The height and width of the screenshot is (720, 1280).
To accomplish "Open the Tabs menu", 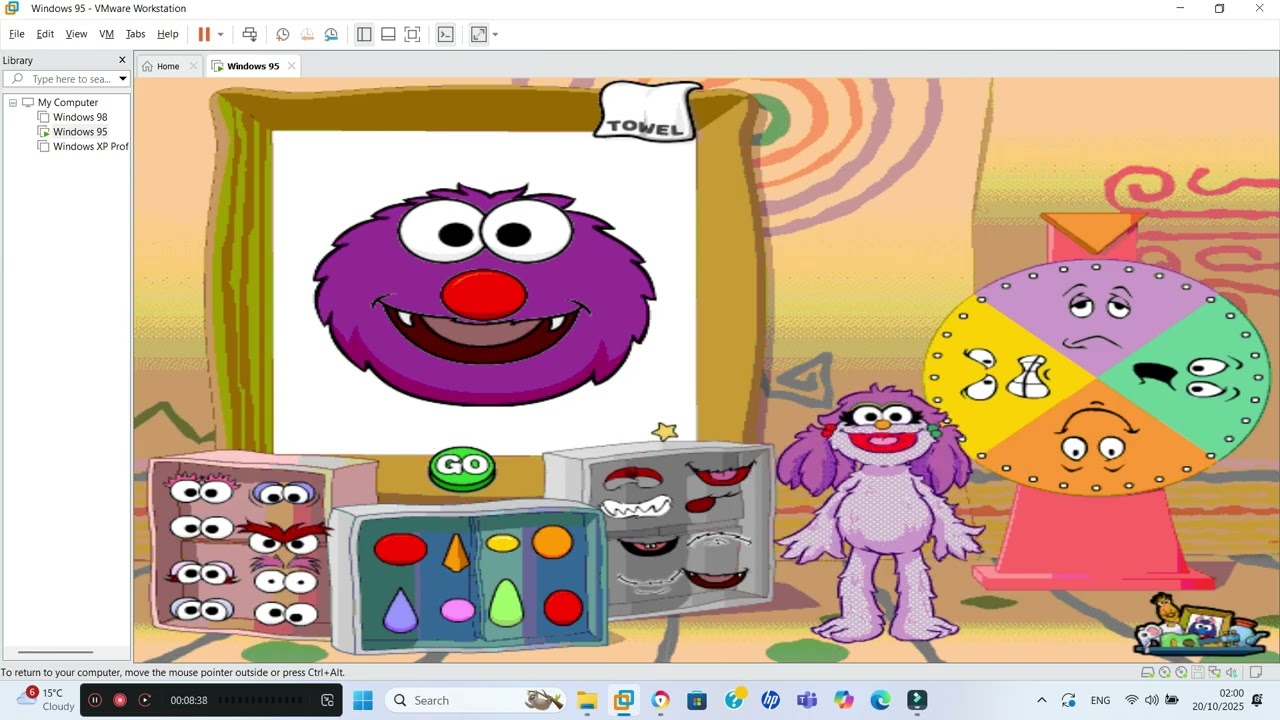I will [x=135, y=34].
